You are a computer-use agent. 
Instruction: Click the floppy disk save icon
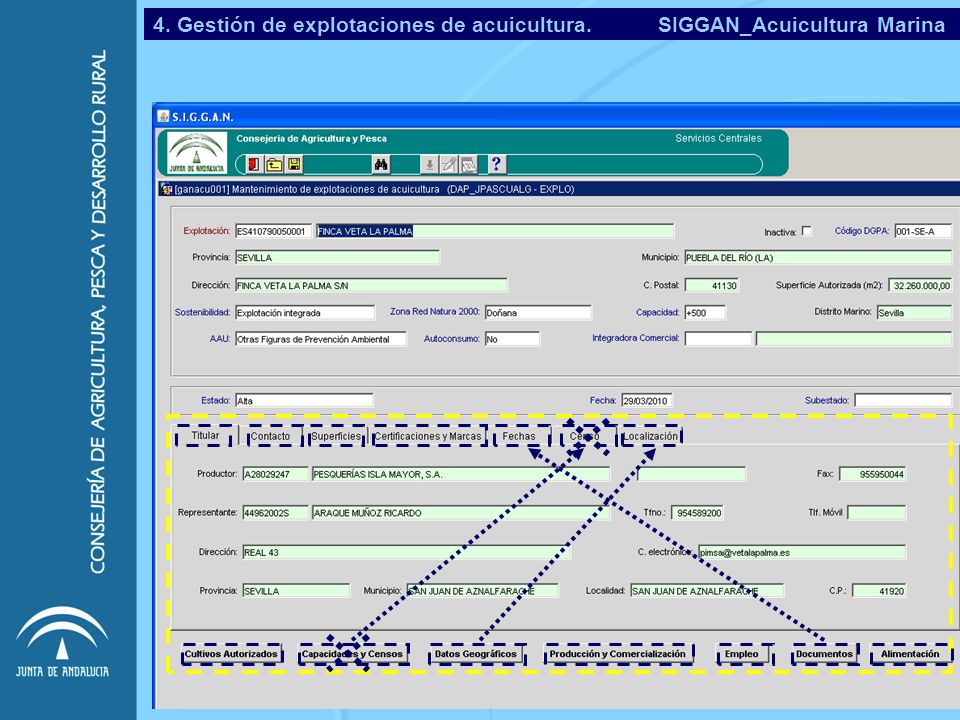294,164
